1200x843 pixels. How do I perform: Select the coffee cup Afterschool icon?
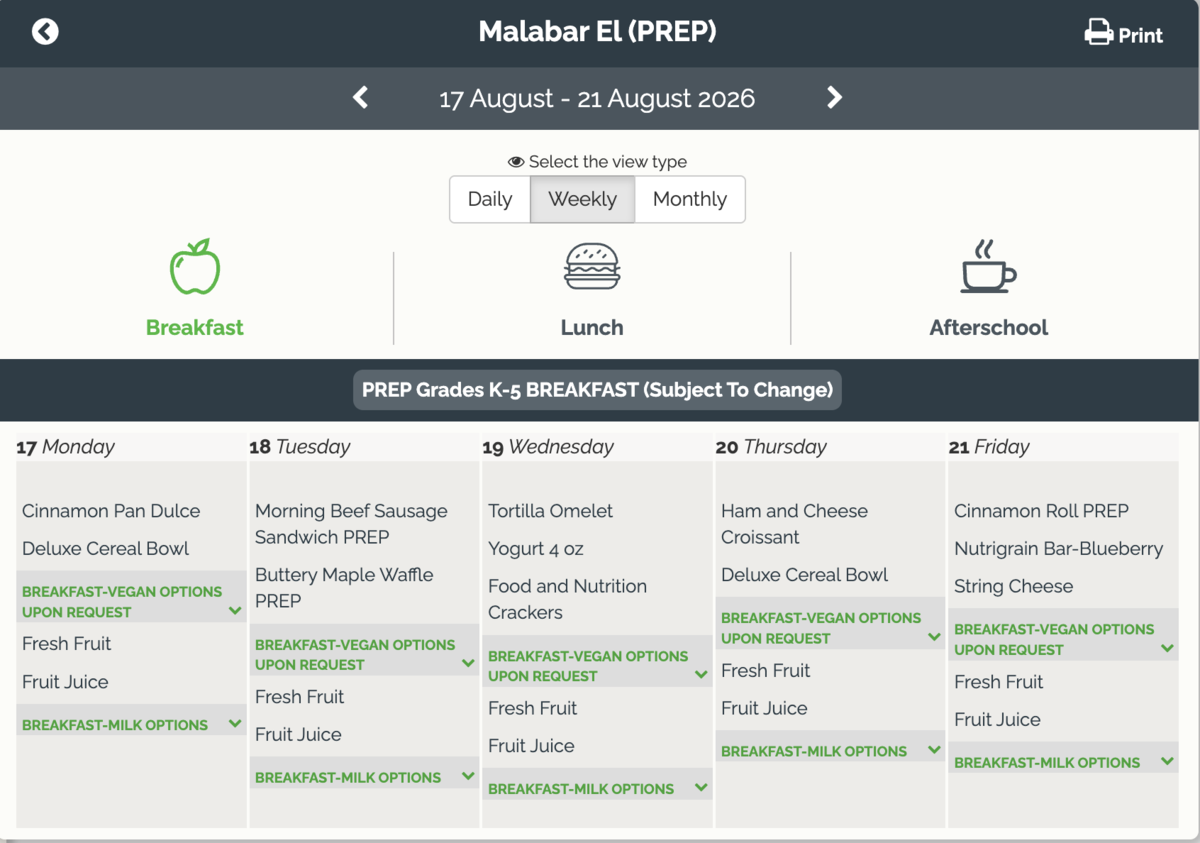click(988, 266)
